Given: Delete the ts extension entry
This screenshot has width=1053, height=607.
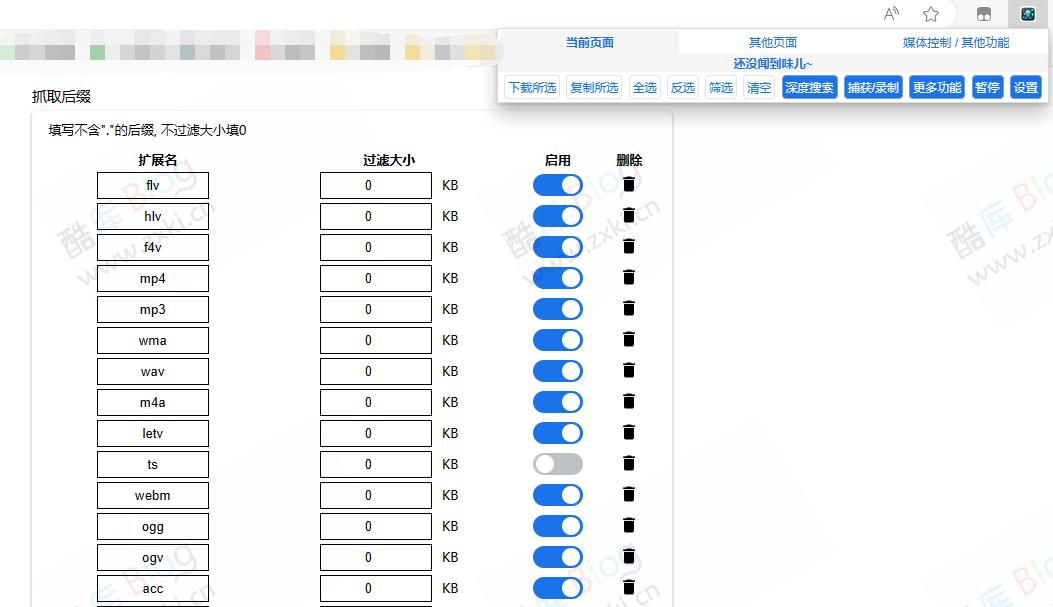Looking at the screenshot, I should (x=628, y=463).
